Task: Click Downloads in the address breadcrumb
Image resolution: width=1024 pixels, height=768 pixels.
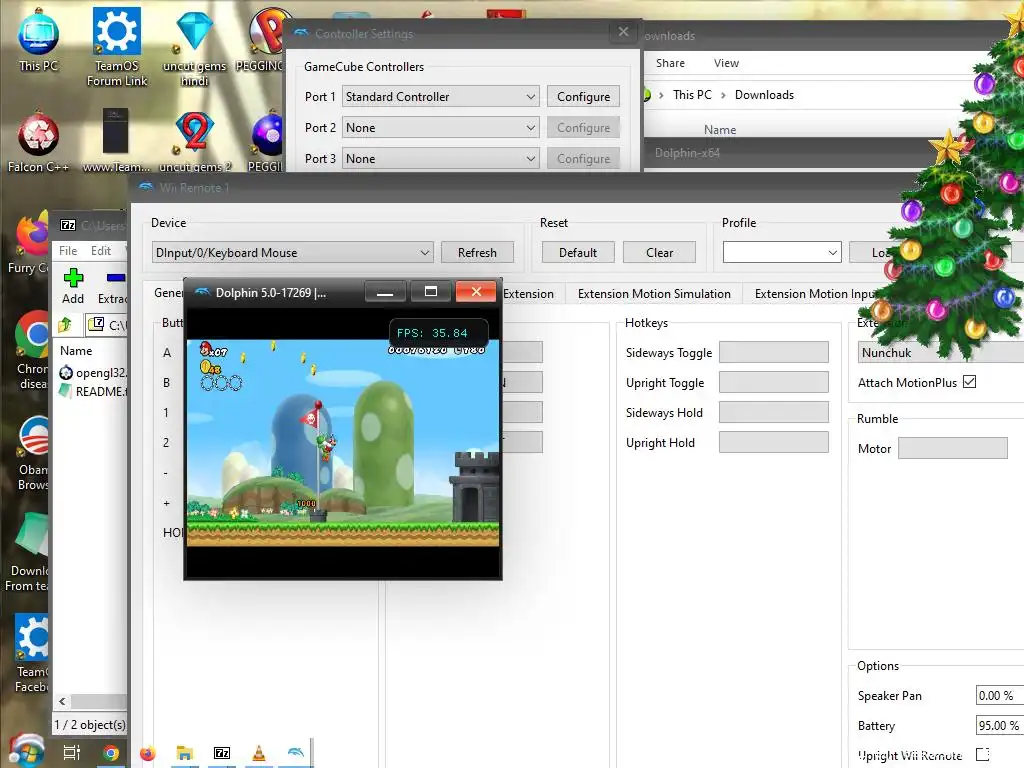Action: coord(764,95)
